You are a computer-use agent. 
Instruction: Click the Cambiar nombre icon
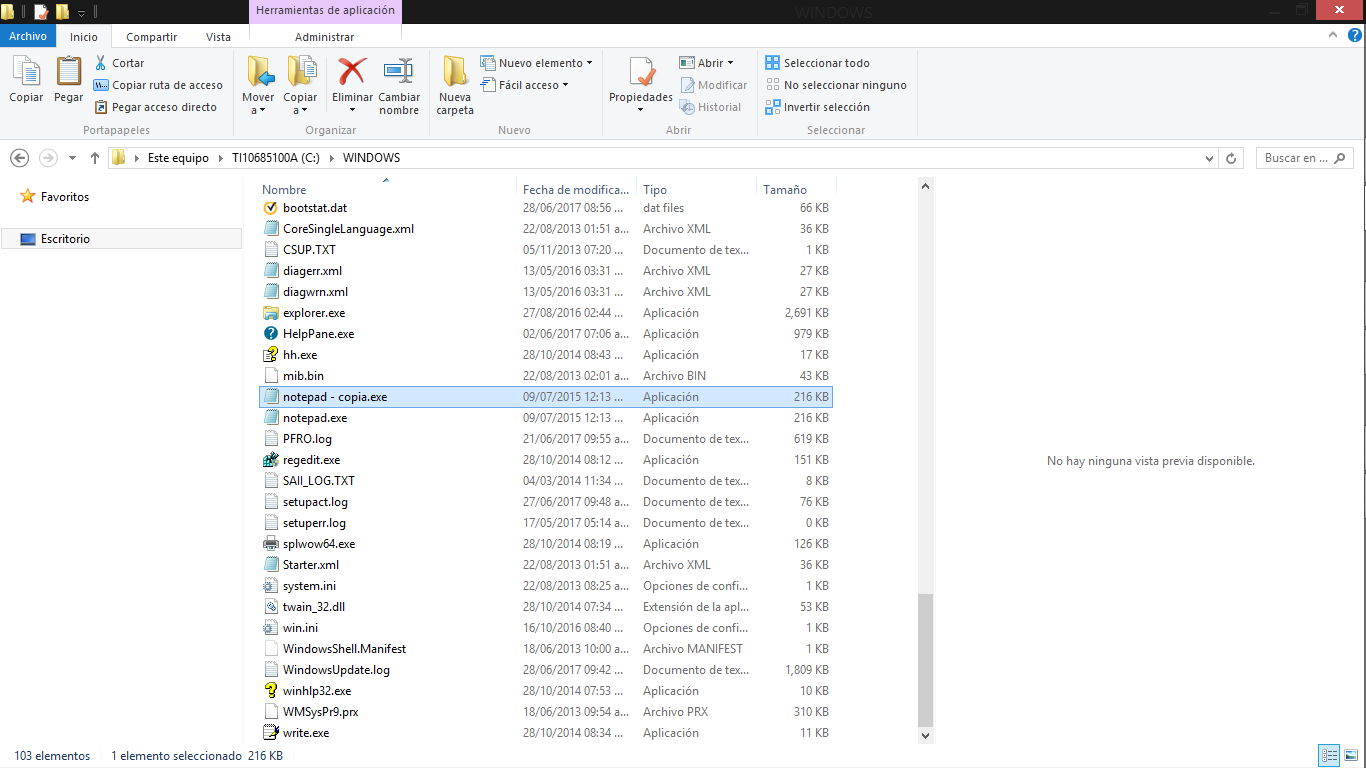[399, 72]
